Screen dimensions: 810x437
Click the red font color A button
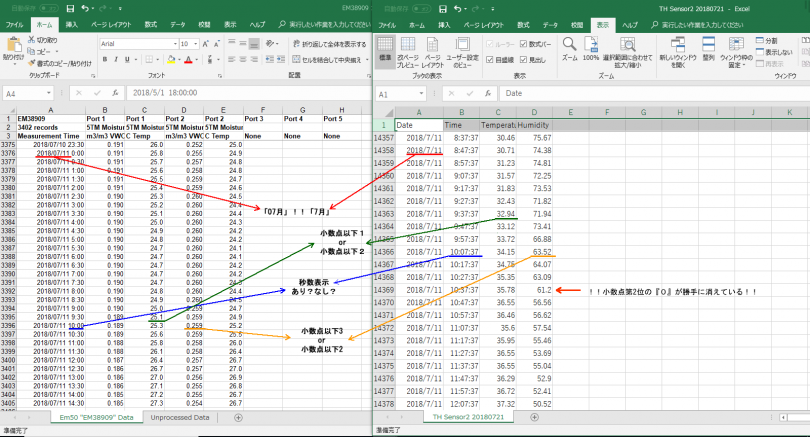tap(189, 60)
